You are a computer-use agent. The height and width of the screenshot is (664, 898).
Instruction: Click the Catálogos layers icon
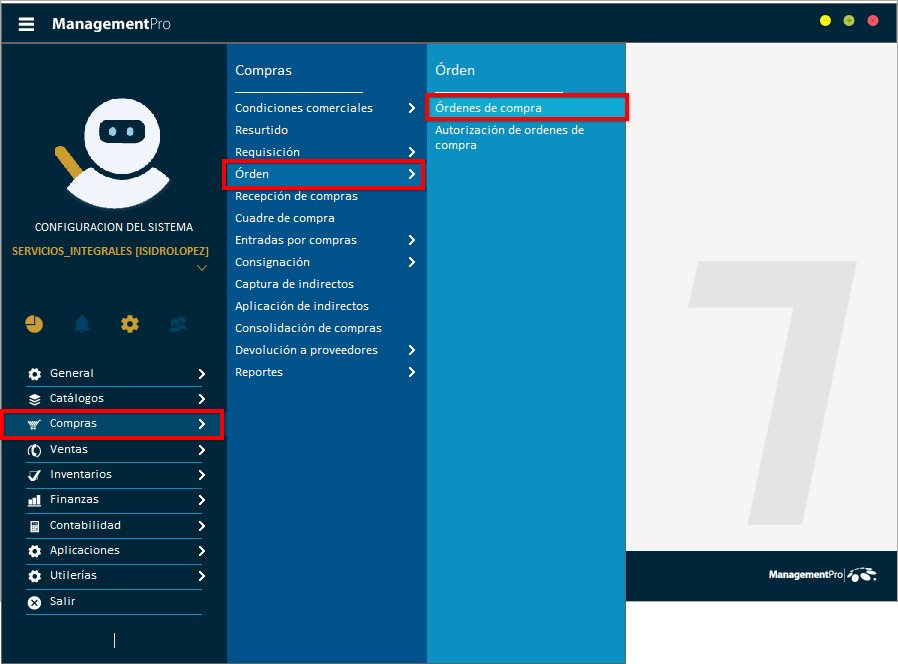coord(34,399)
